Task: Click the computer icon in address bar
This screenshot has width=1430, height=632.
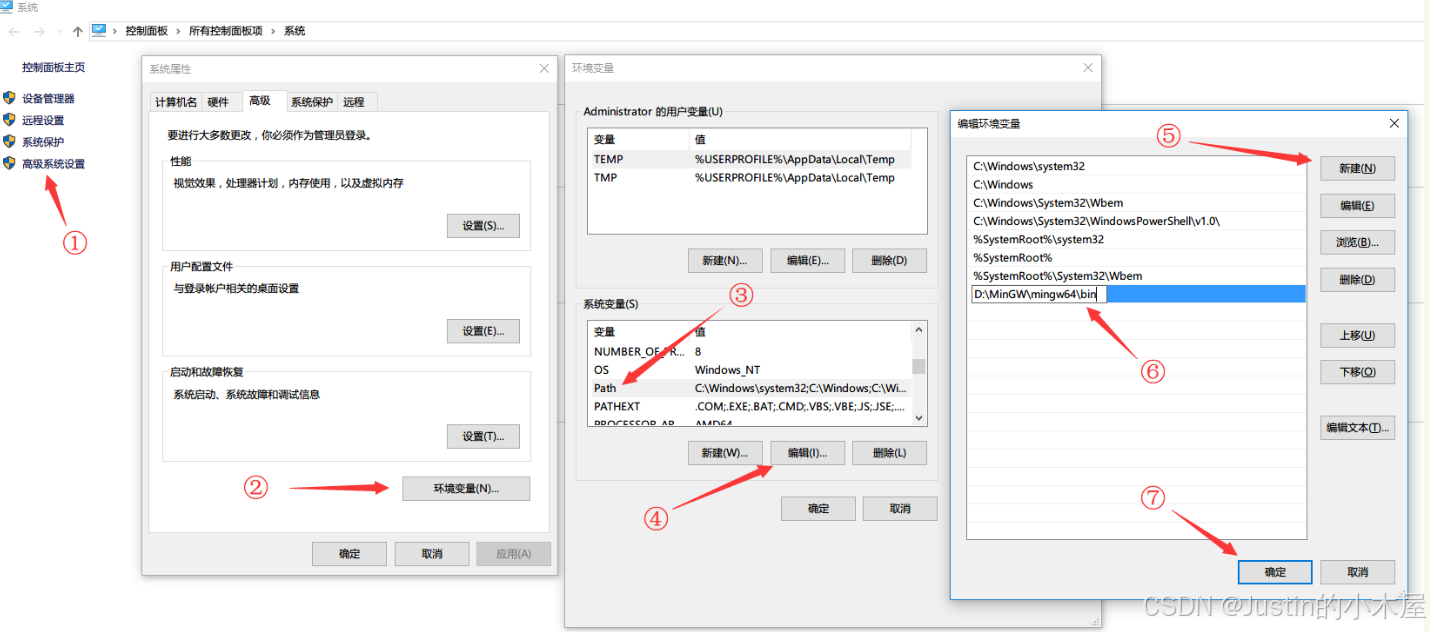Action: pyautogui.click(x=99, y=30)
